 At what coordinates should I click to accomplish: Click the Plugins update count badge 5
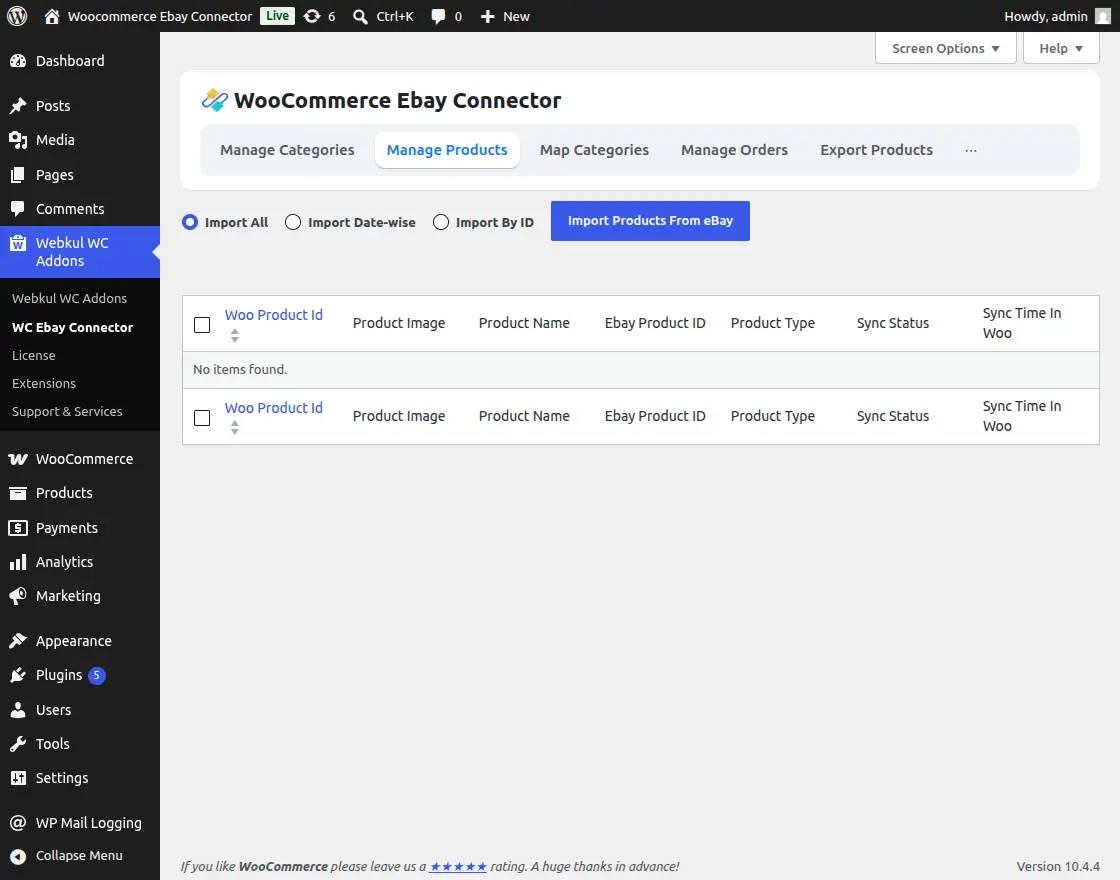click(96, 675)
